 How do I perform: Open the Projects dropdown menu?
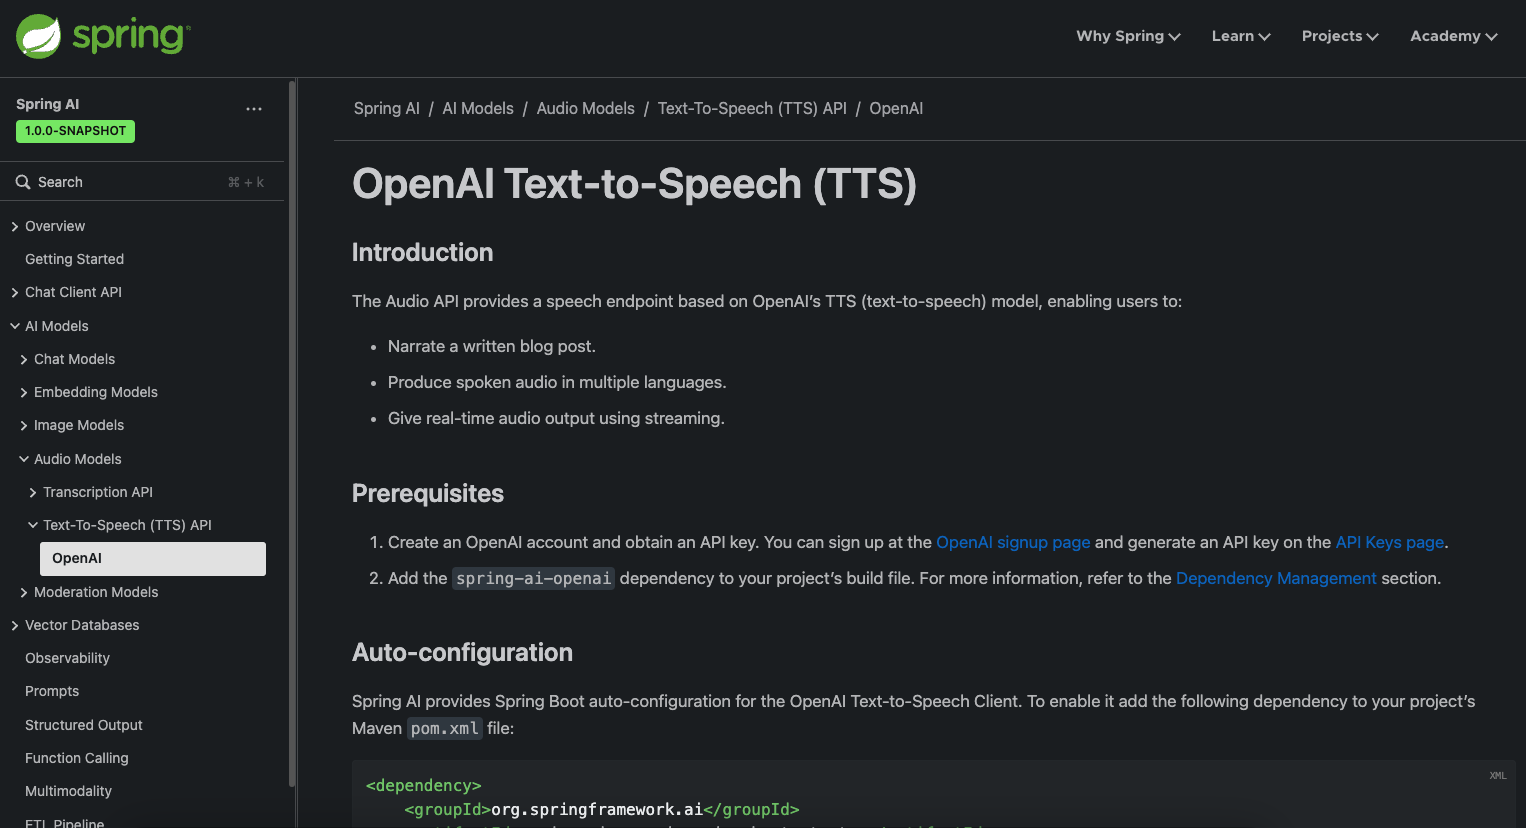tap(1340, 36)
